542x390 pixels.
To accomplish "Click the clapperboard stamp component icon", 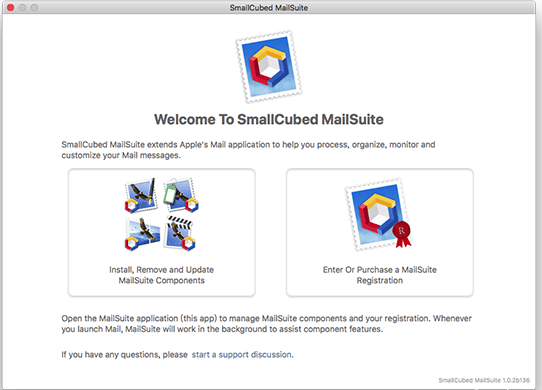I will 180,233.
